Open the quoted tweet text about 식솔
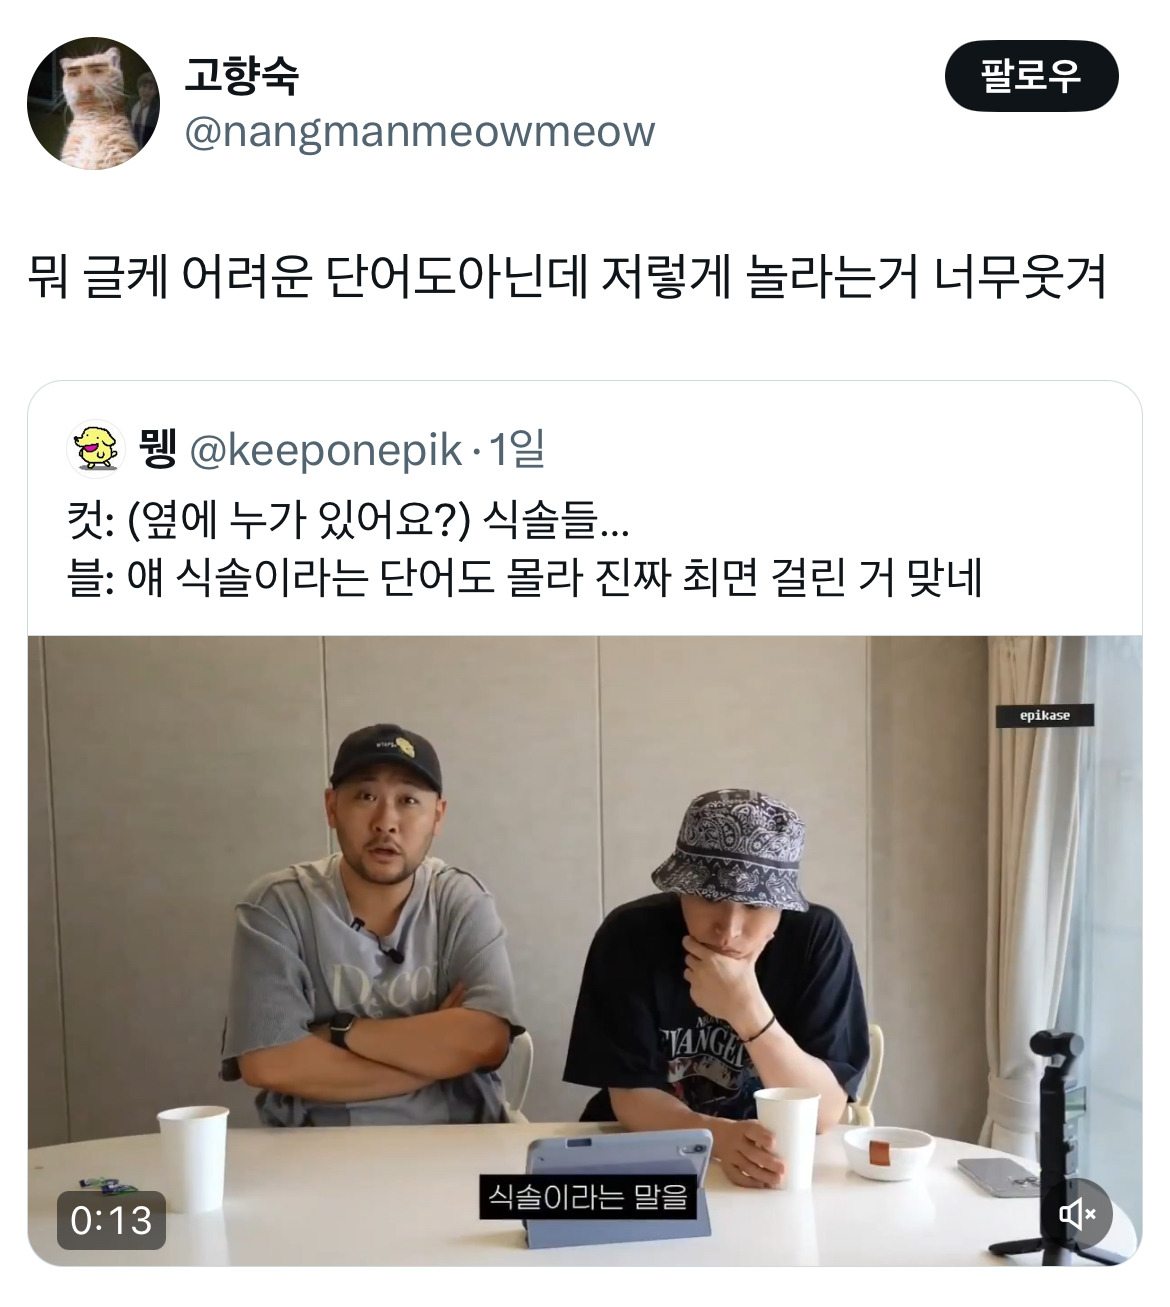Image resolution: width=1170 pixels, height=1307 pixels. pyautogui.click(x=525, y=549)
